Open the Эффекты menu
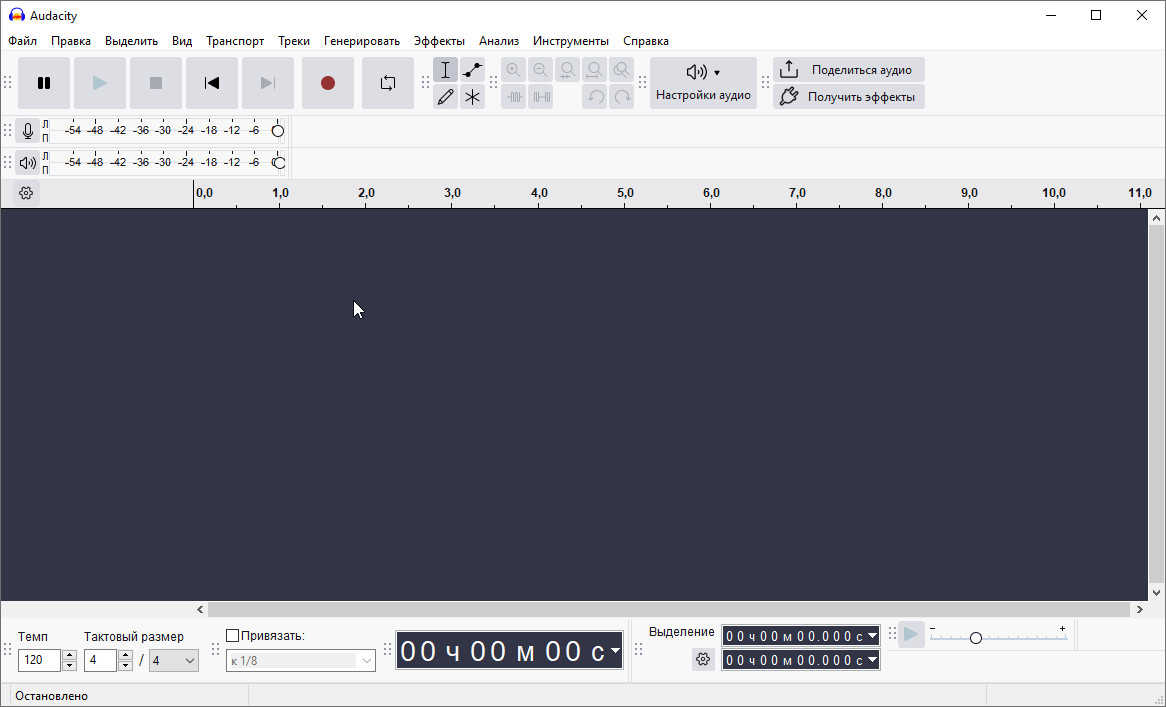This screenshot has height=707, width=1166. pyautogui.click(x=439, y=41)
